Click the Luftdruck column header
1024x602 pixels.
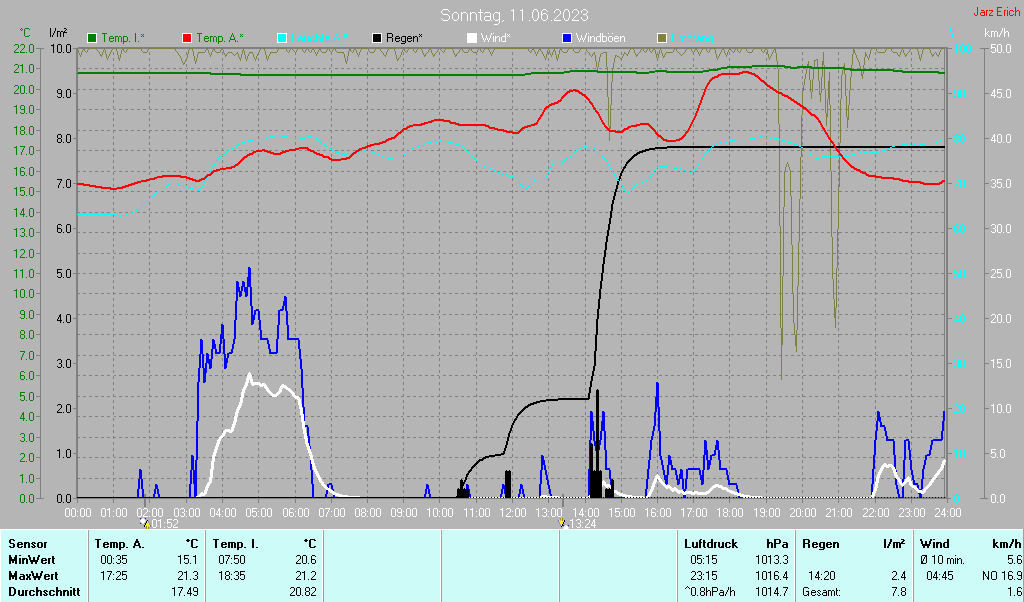pos(710,543)
